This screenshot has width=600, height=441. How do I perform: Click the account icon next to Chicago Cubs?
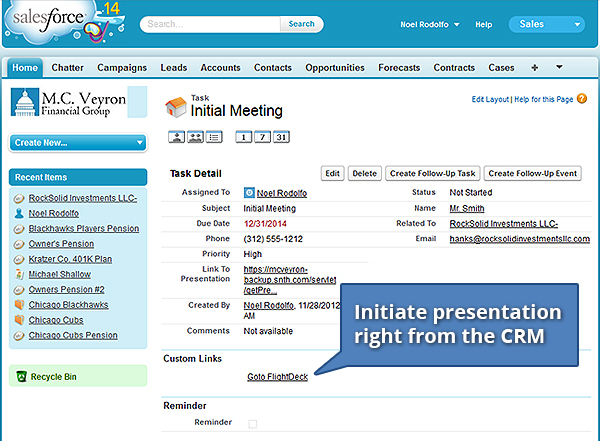[x=19, y=320]
